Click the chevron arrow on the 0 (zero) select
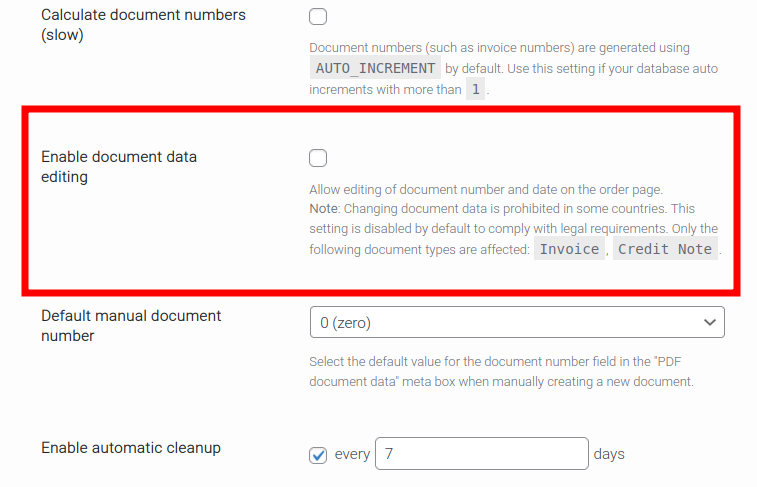The image size is (757, 487). (x=710, y=322)
